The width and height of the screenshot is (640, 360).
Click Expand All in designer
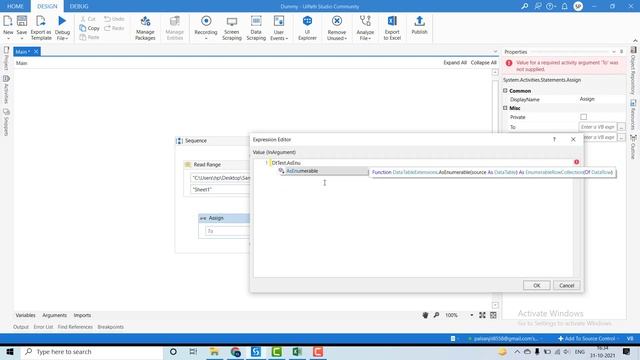point(455,62)
